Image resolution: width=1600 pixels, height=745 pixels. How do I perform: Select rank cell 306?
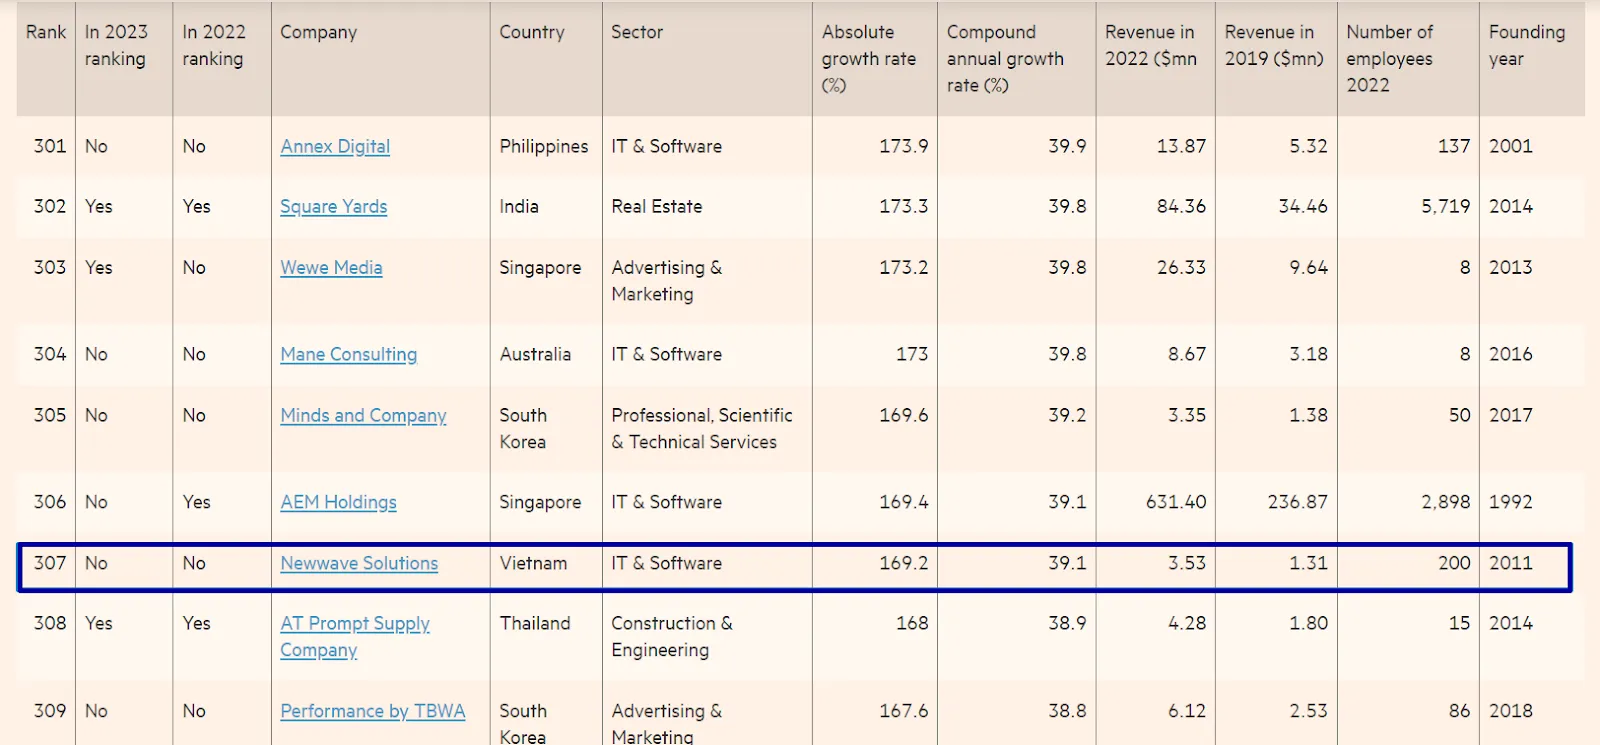point(50,502)
